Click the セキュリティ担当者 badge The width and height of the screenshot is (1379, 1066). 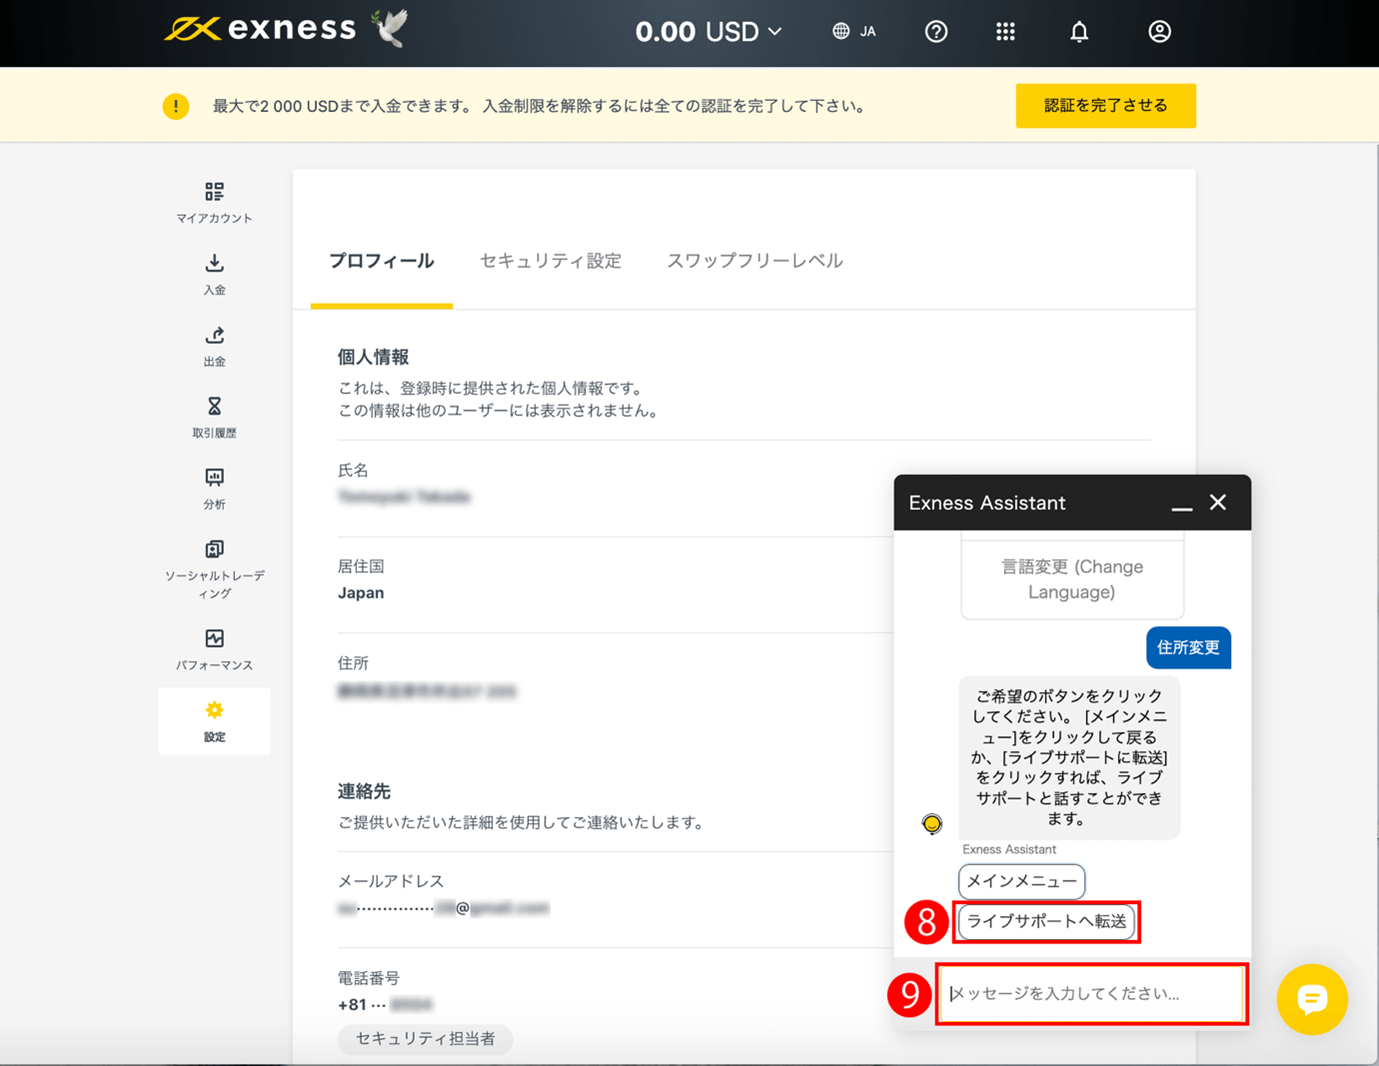click(425, 1039)
